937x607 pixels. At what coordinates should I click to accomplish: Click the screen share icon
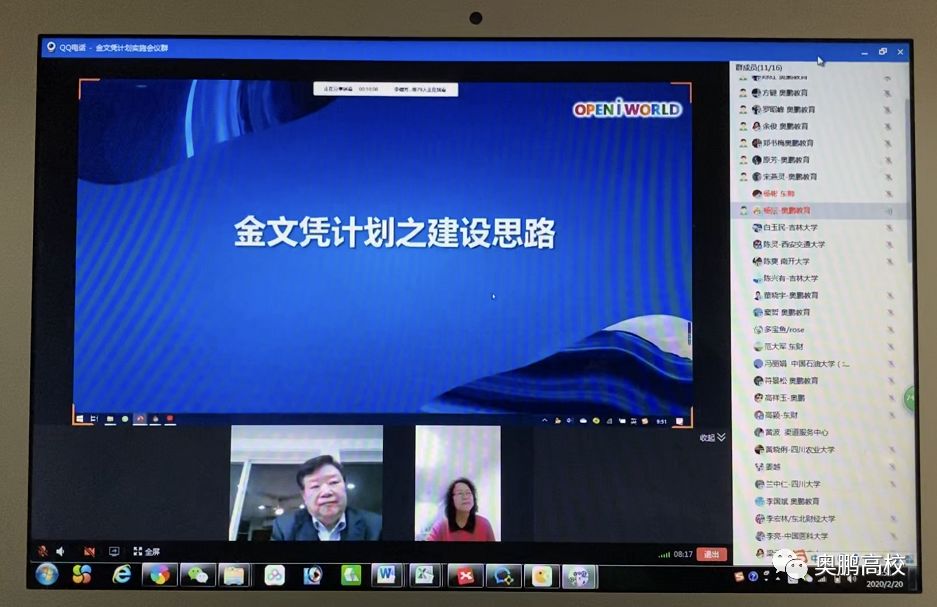click(113, 551)
